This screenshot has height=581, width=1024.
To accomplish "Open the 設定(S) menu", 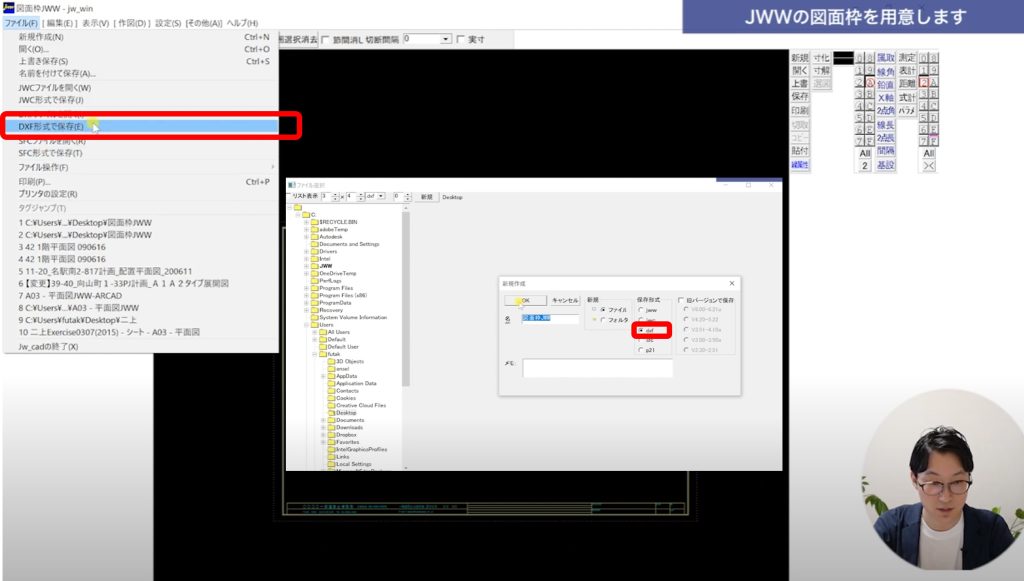I will click(167, 23).
